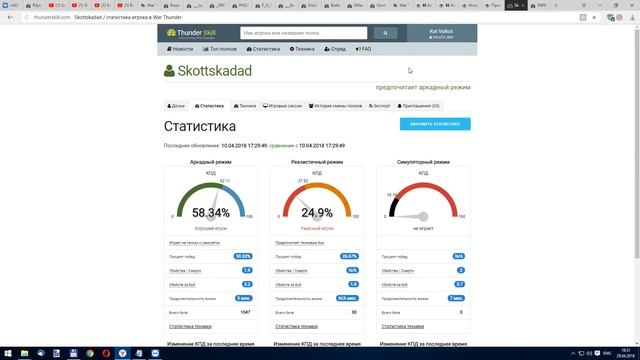
Task: Click the page vertical scrollbar
Action: pyautogui.click(x=637, y=143)
